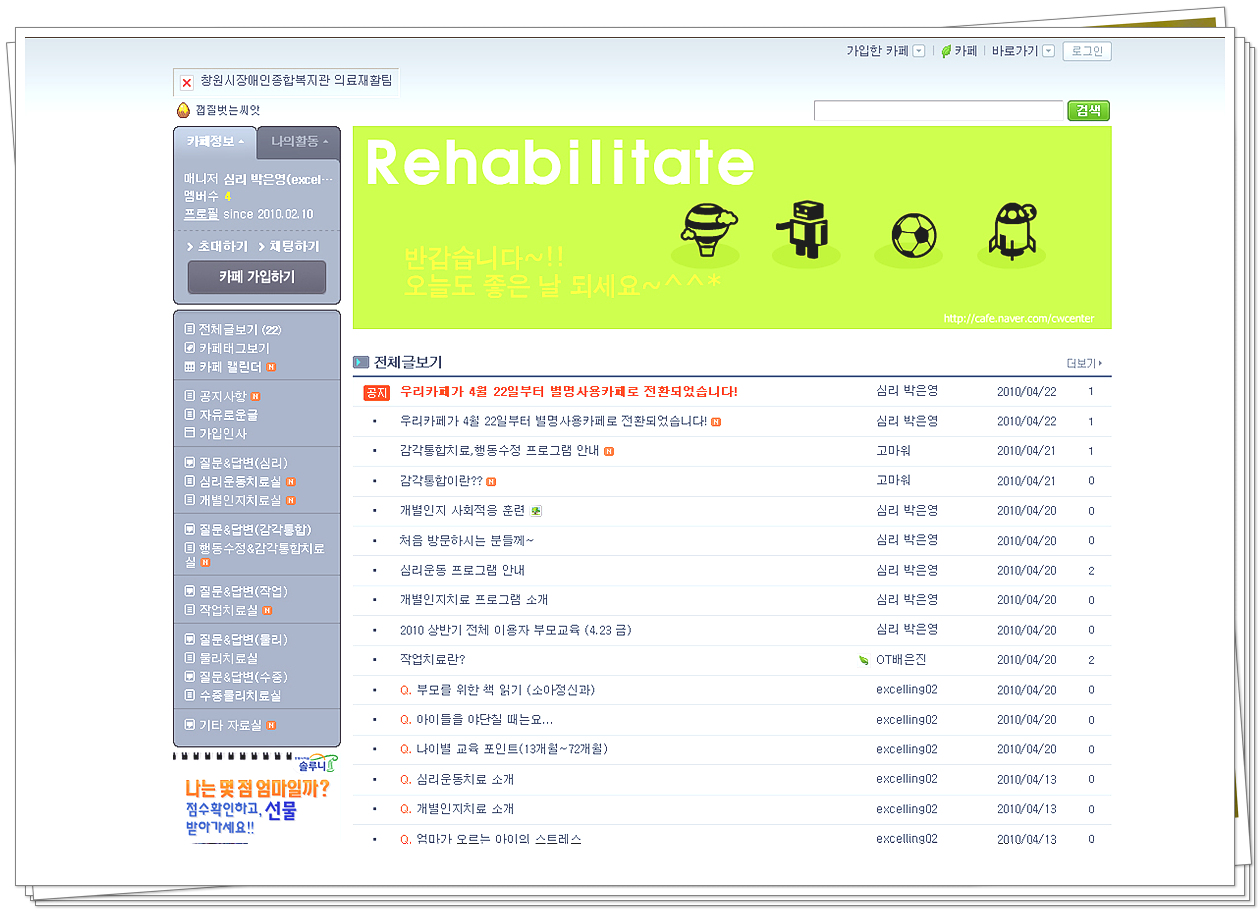The width and height of the screenshot is (1260, 911).
Task: Click the egg-shaped cafe rank icon
Action: click(x=184, y=110)
